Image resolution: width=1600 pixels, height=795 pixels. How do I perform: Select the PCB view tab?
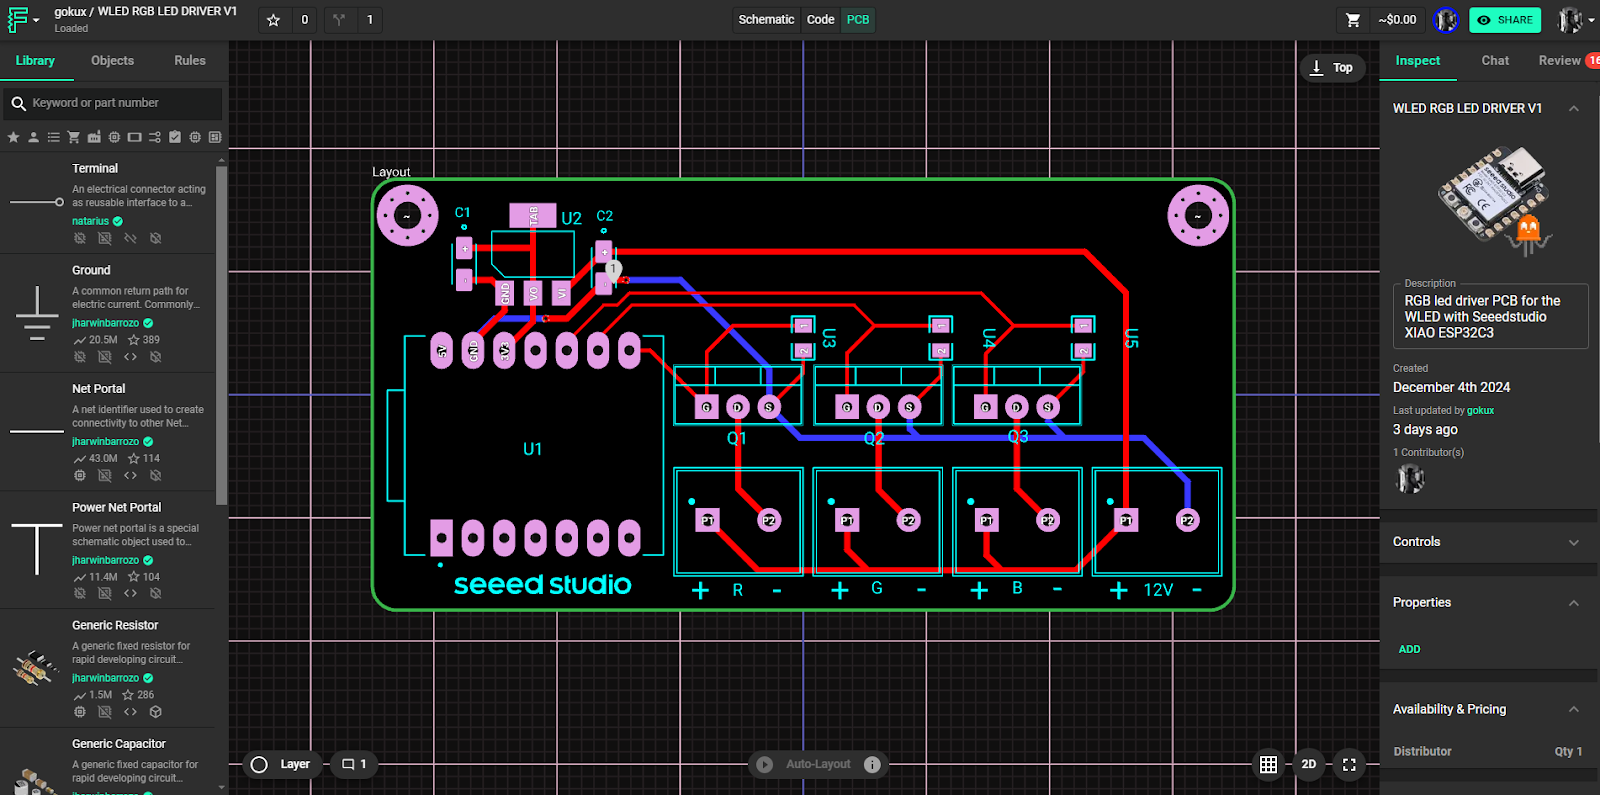click(858, 20)
